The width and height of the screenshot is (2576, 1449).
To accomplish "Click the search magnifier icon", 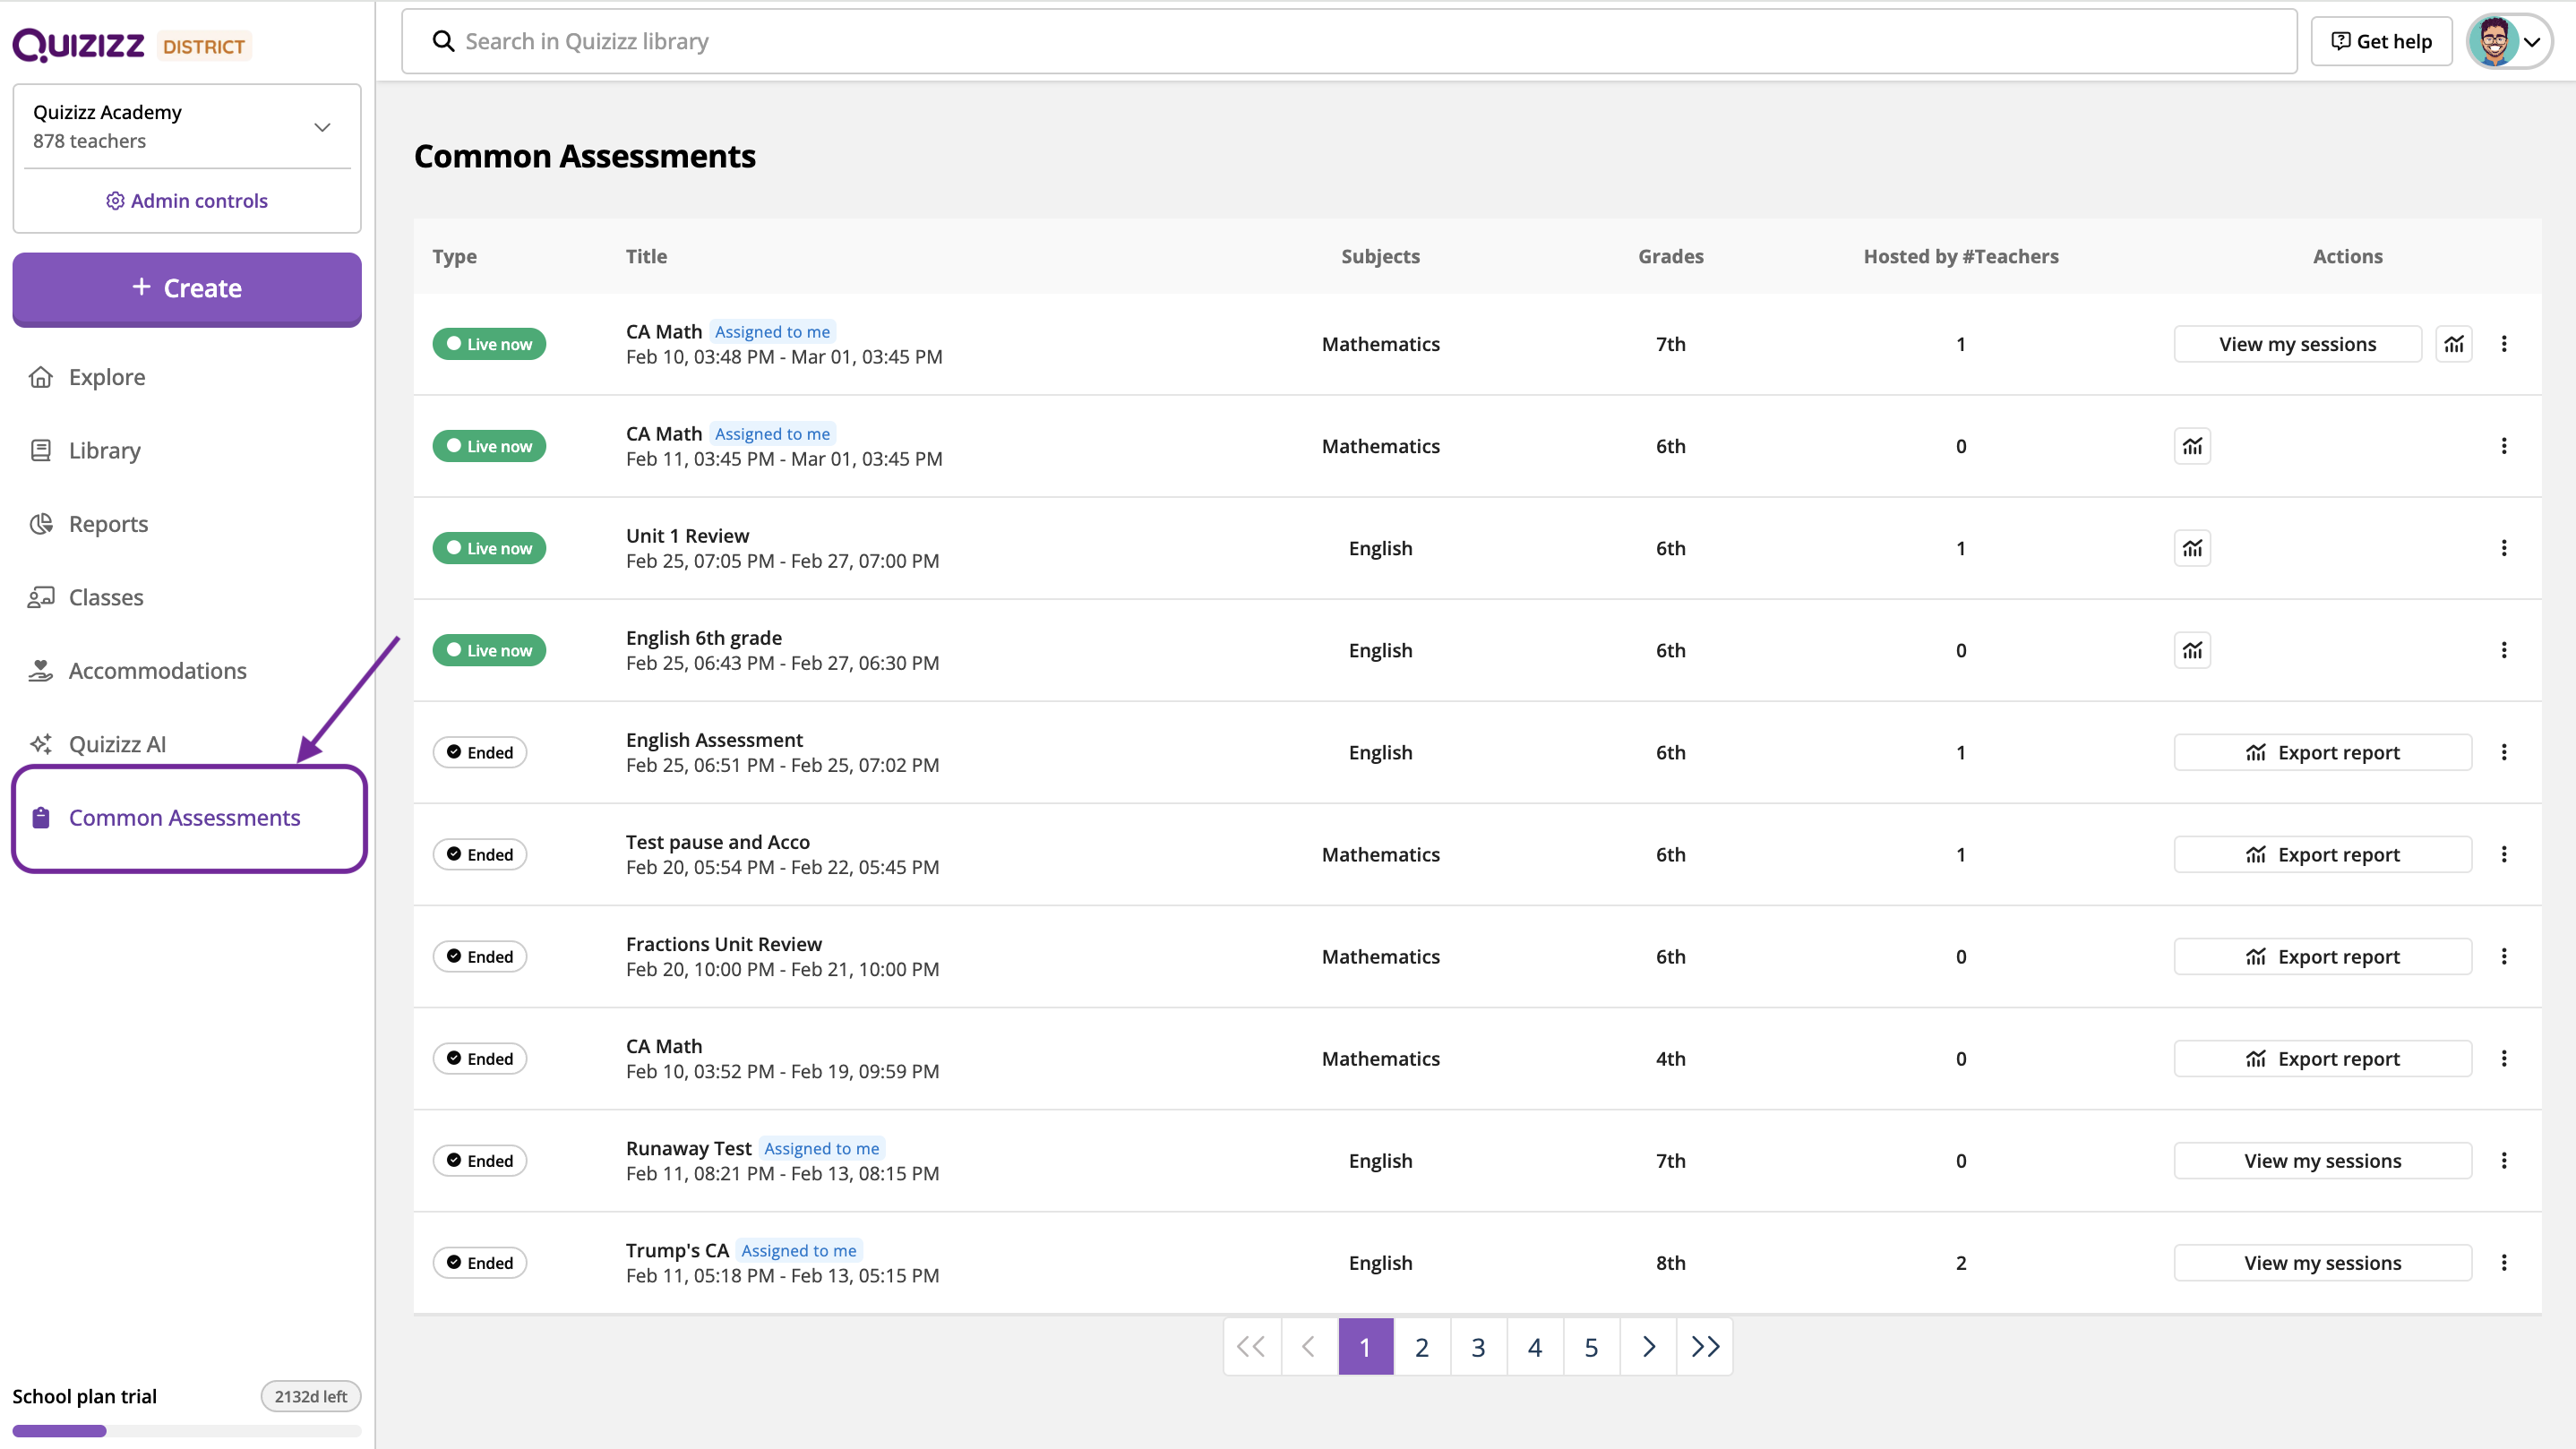I will [x=443, y=41].
